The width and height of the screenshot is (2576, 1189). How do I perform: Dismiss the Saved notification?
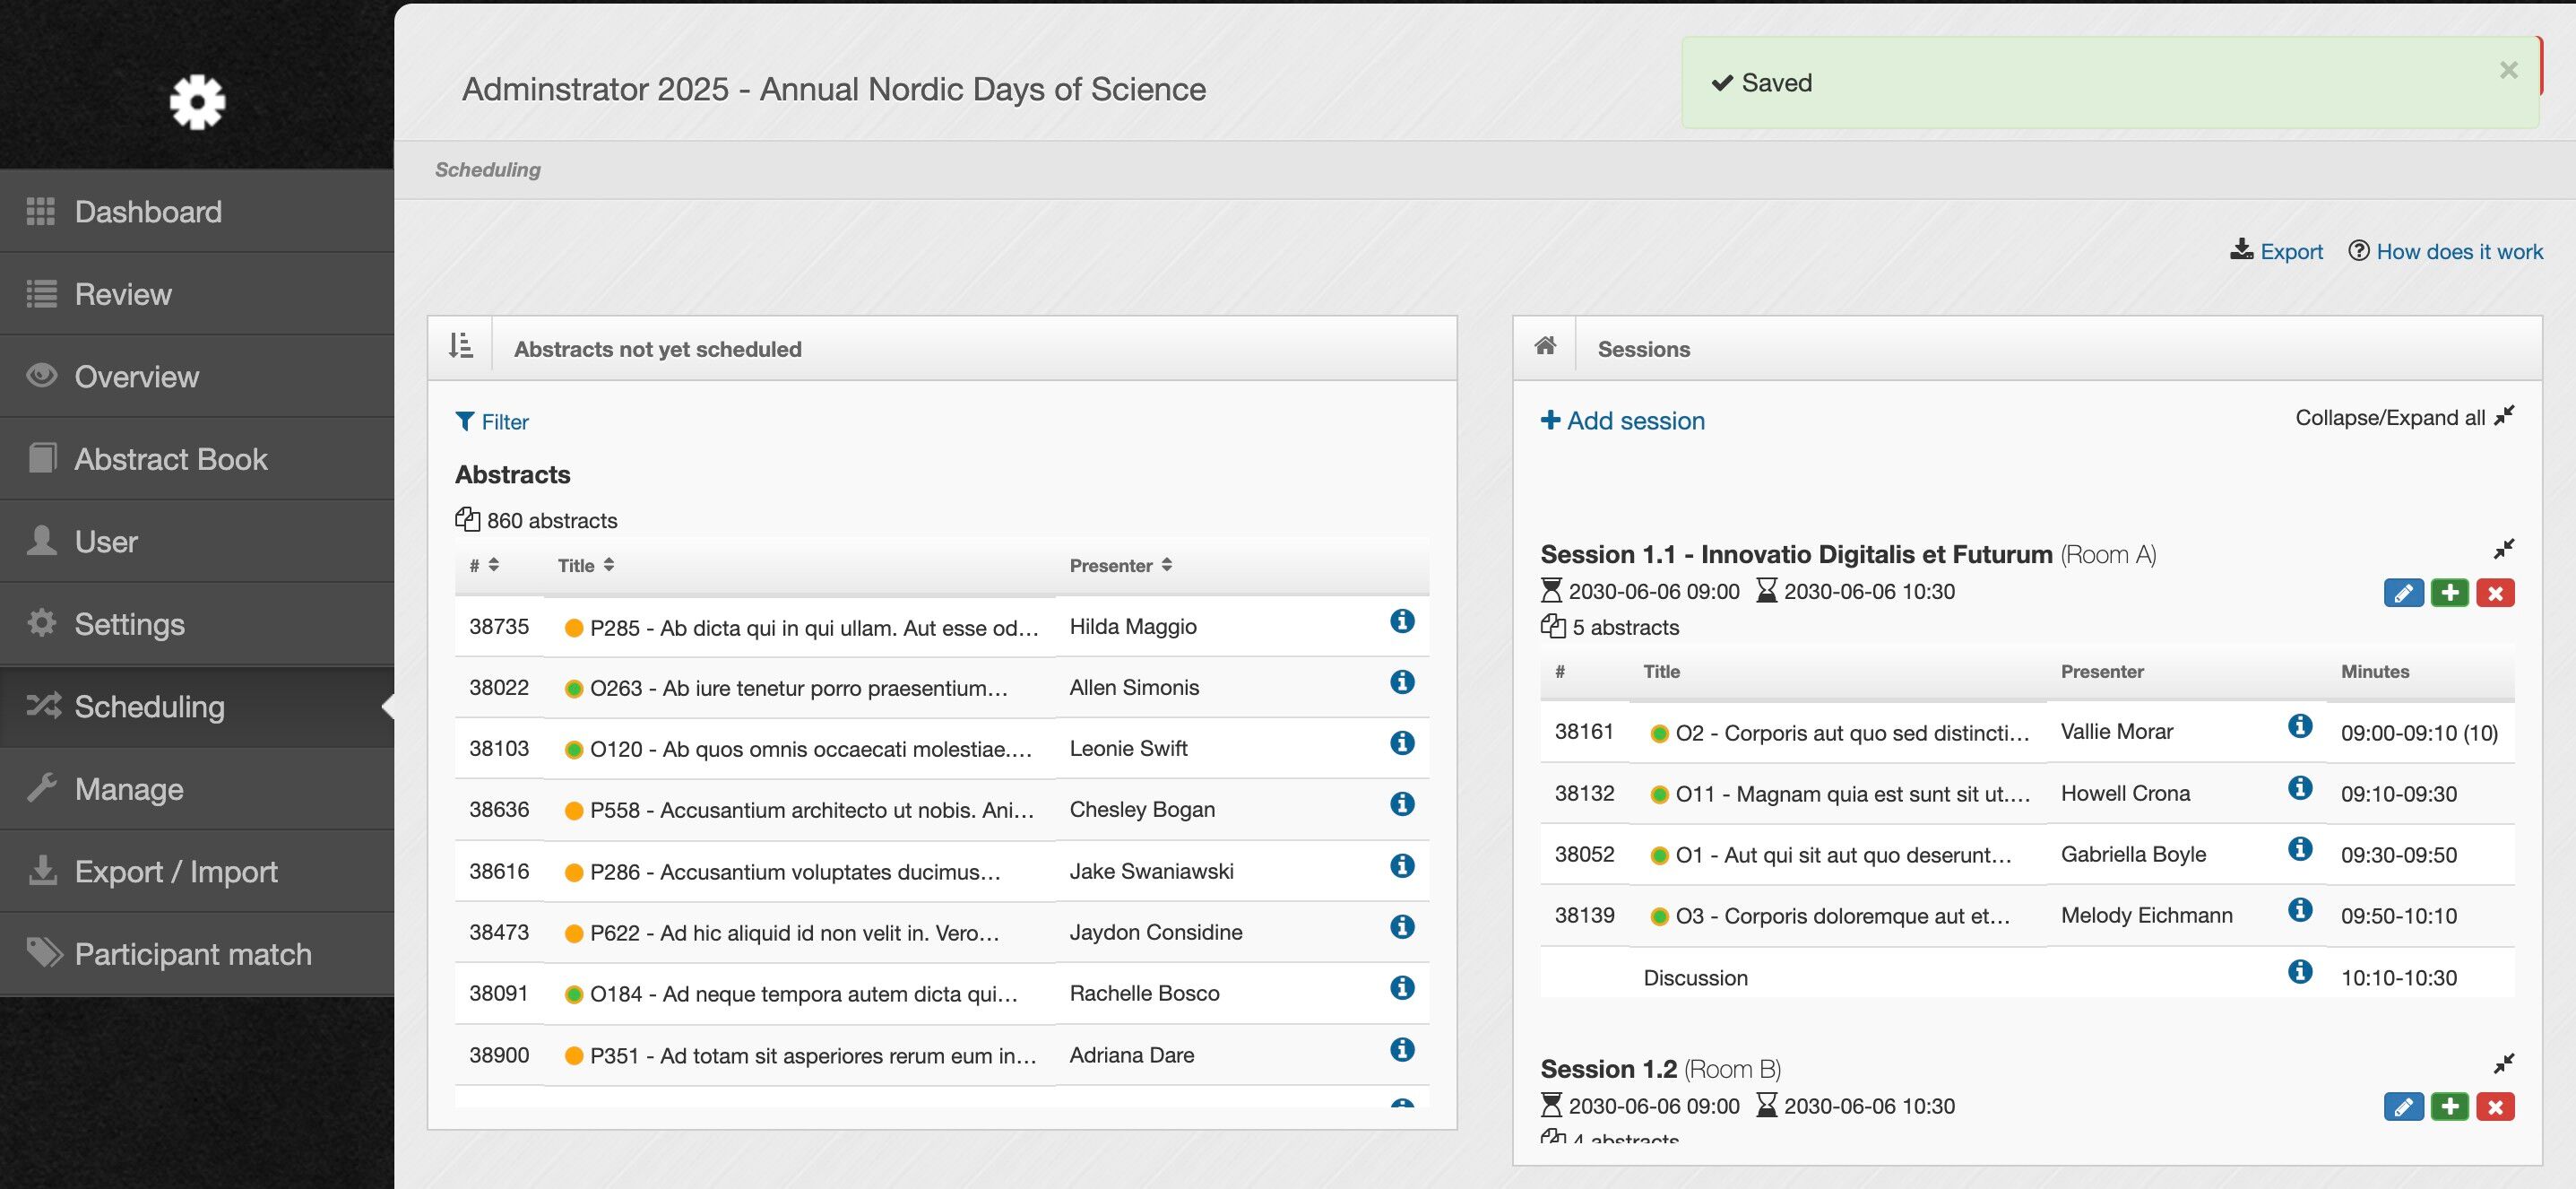click(x=2508, y=70)
